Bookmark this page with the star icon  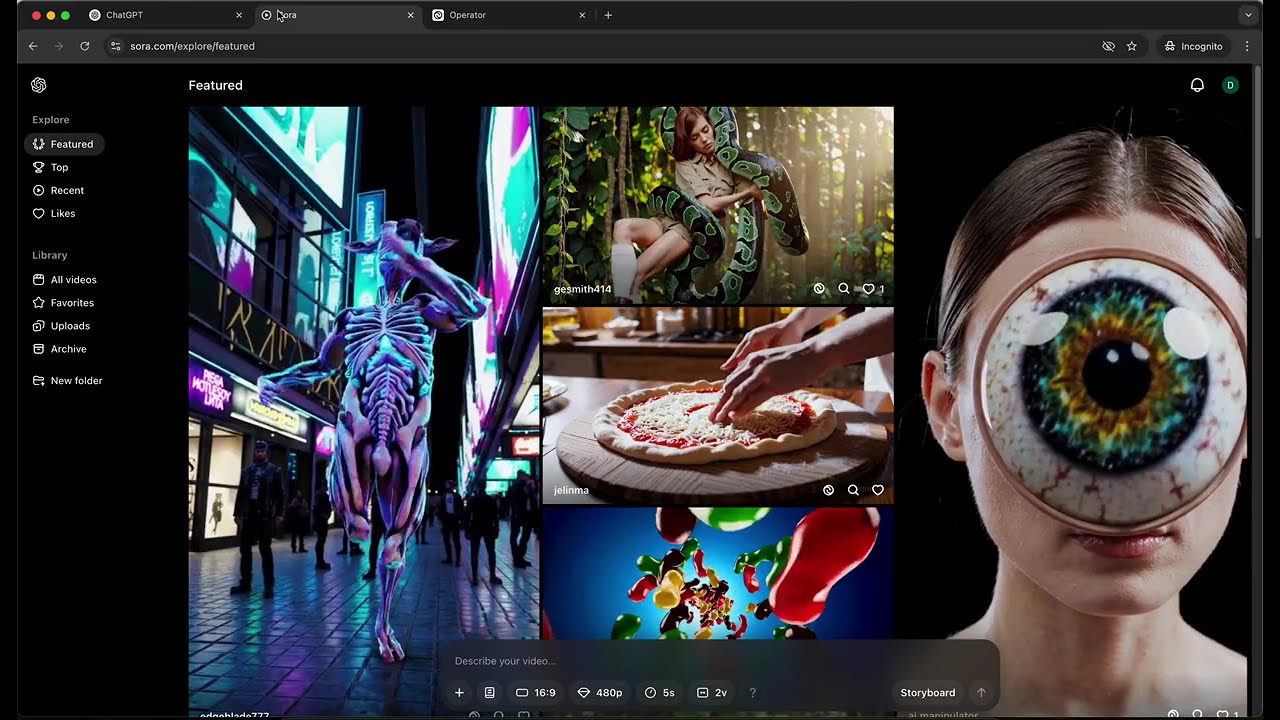[x=1132, y=46]
